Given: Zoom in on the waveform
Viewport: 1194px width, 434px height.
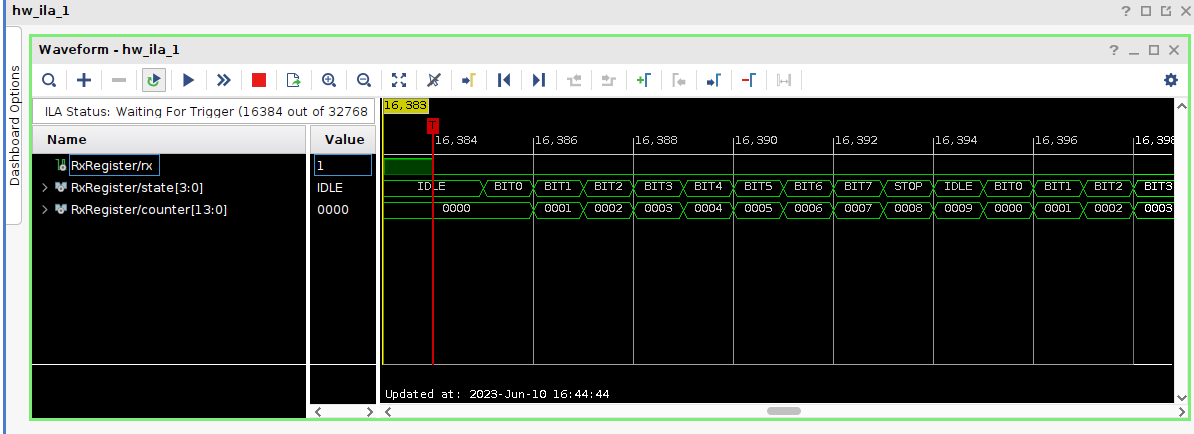Looking at the screenshot, I should (329, 80).
